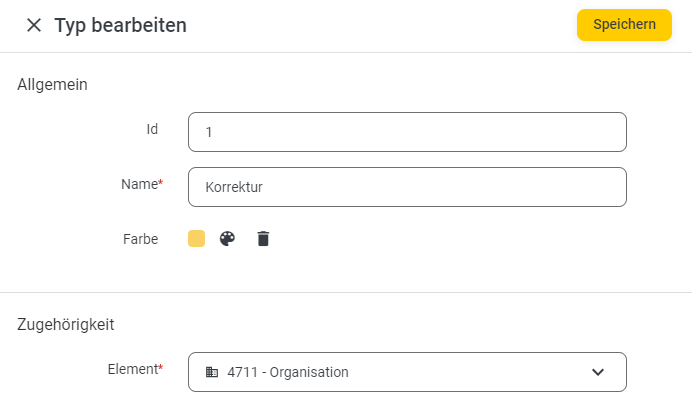The height and width of the screenshot is (411, 692).
Task: Open the color palette picker icon
Action: tap(227, 239)
